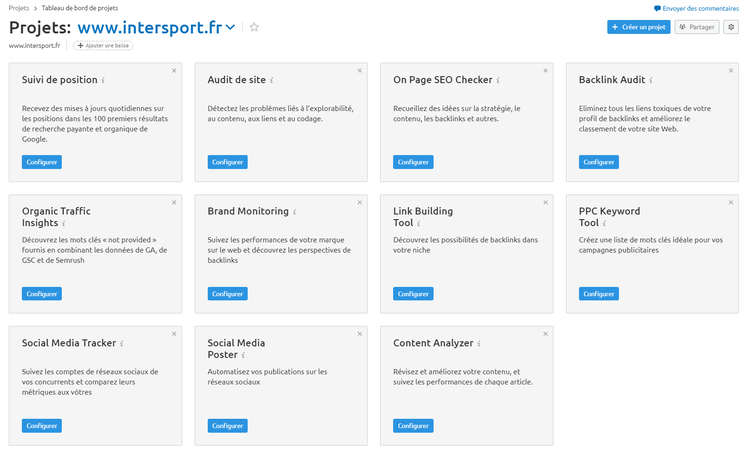Click the Partager button
The height and width of the screenshot is (455, 750).
(697, 27)
